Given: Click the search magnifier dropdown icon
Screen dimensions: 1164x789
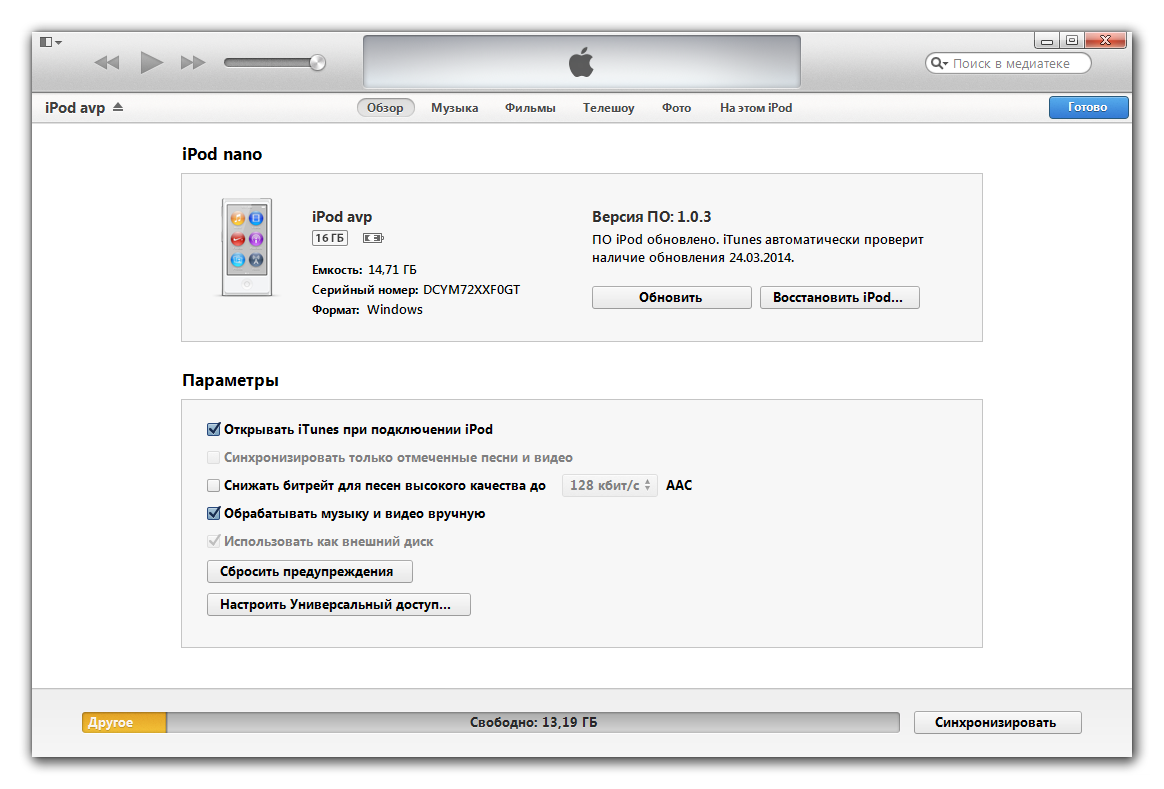Looking at the screenshot, I should 940,64.
